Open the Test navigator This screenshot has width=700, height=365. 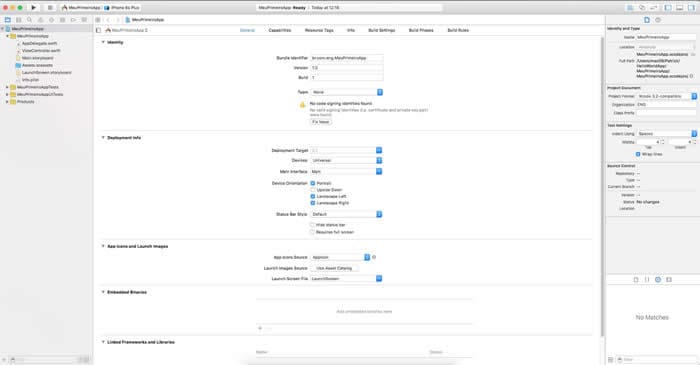(x=51, y=20)
